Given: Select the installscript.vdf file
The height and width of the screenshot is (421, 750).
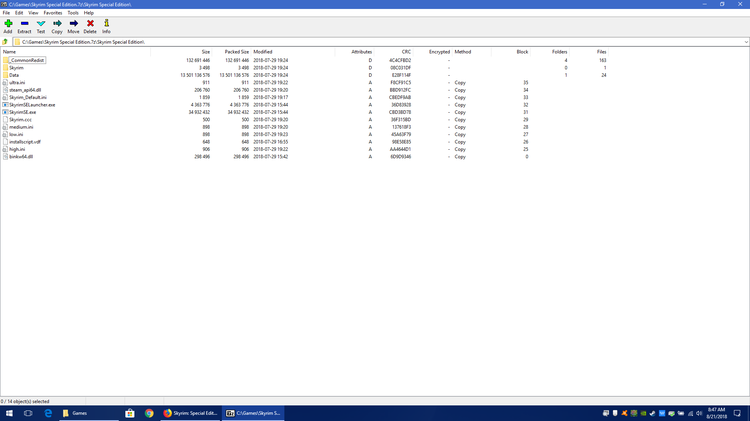Looking at the screenshot, I should point(25,142).
